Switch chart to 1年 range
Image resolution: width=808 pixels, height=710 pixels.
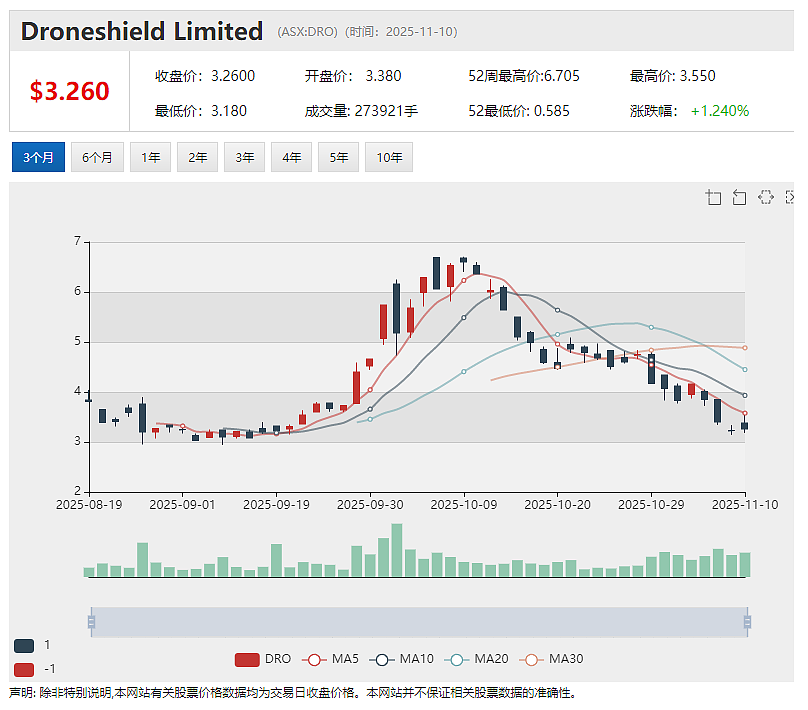coord(150,157)
